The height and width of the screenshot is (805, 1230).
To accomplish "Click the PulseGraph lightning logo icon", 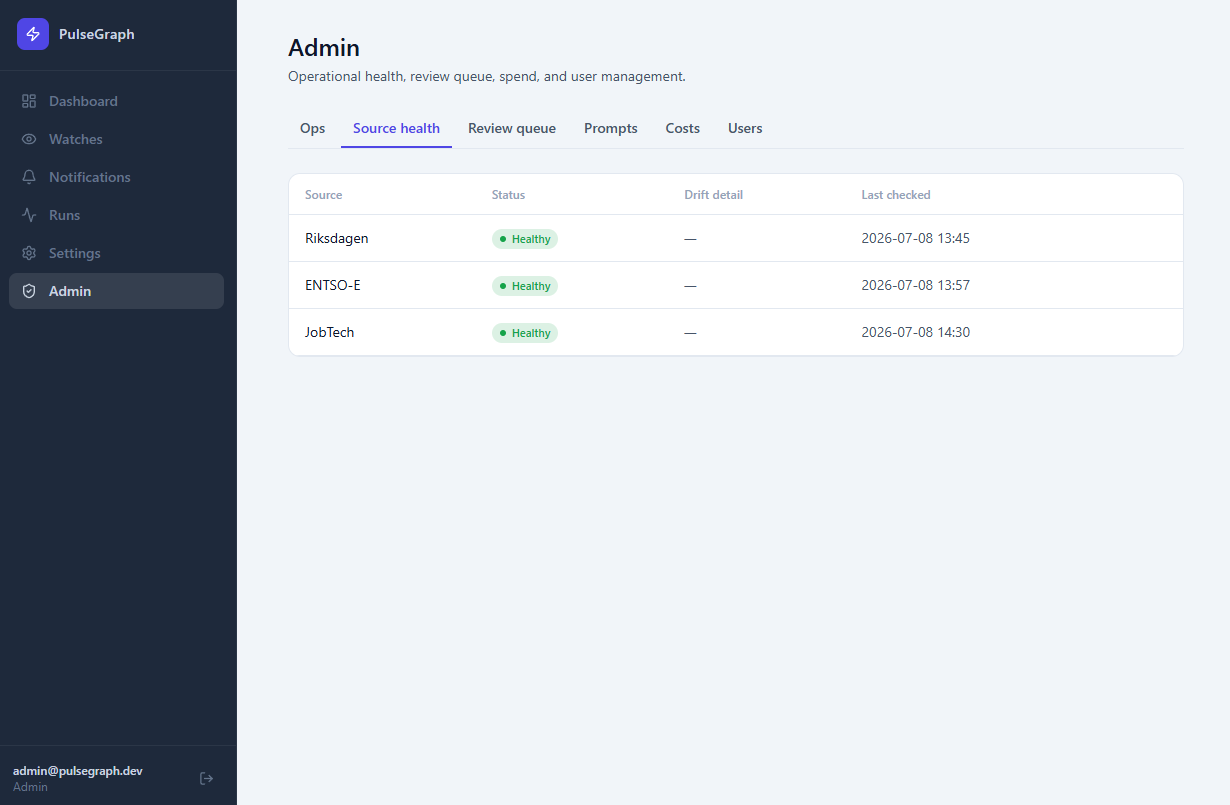I will click(33, 34).
